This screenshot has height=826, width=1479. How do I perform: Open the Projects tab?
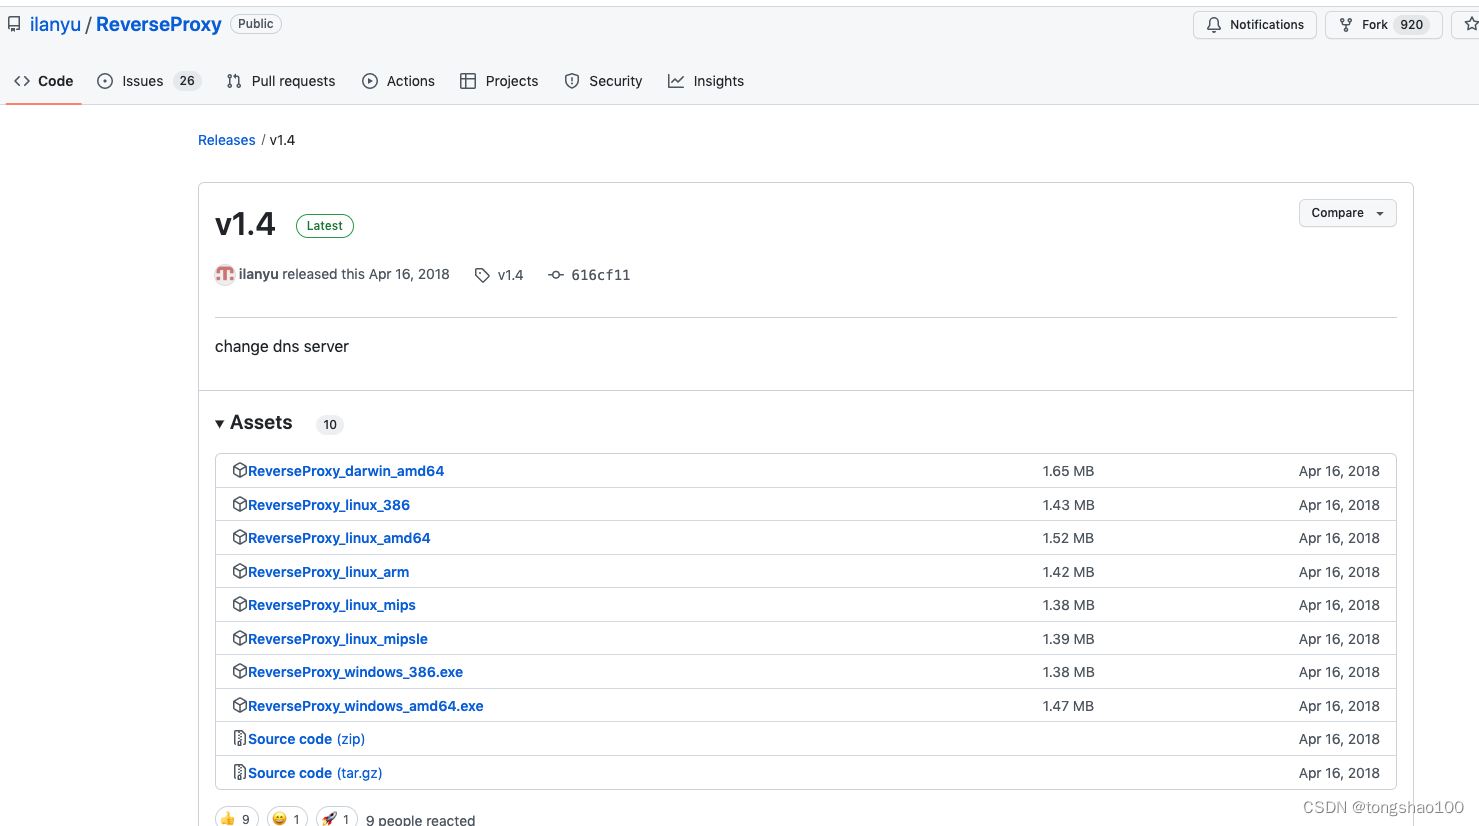499,81
